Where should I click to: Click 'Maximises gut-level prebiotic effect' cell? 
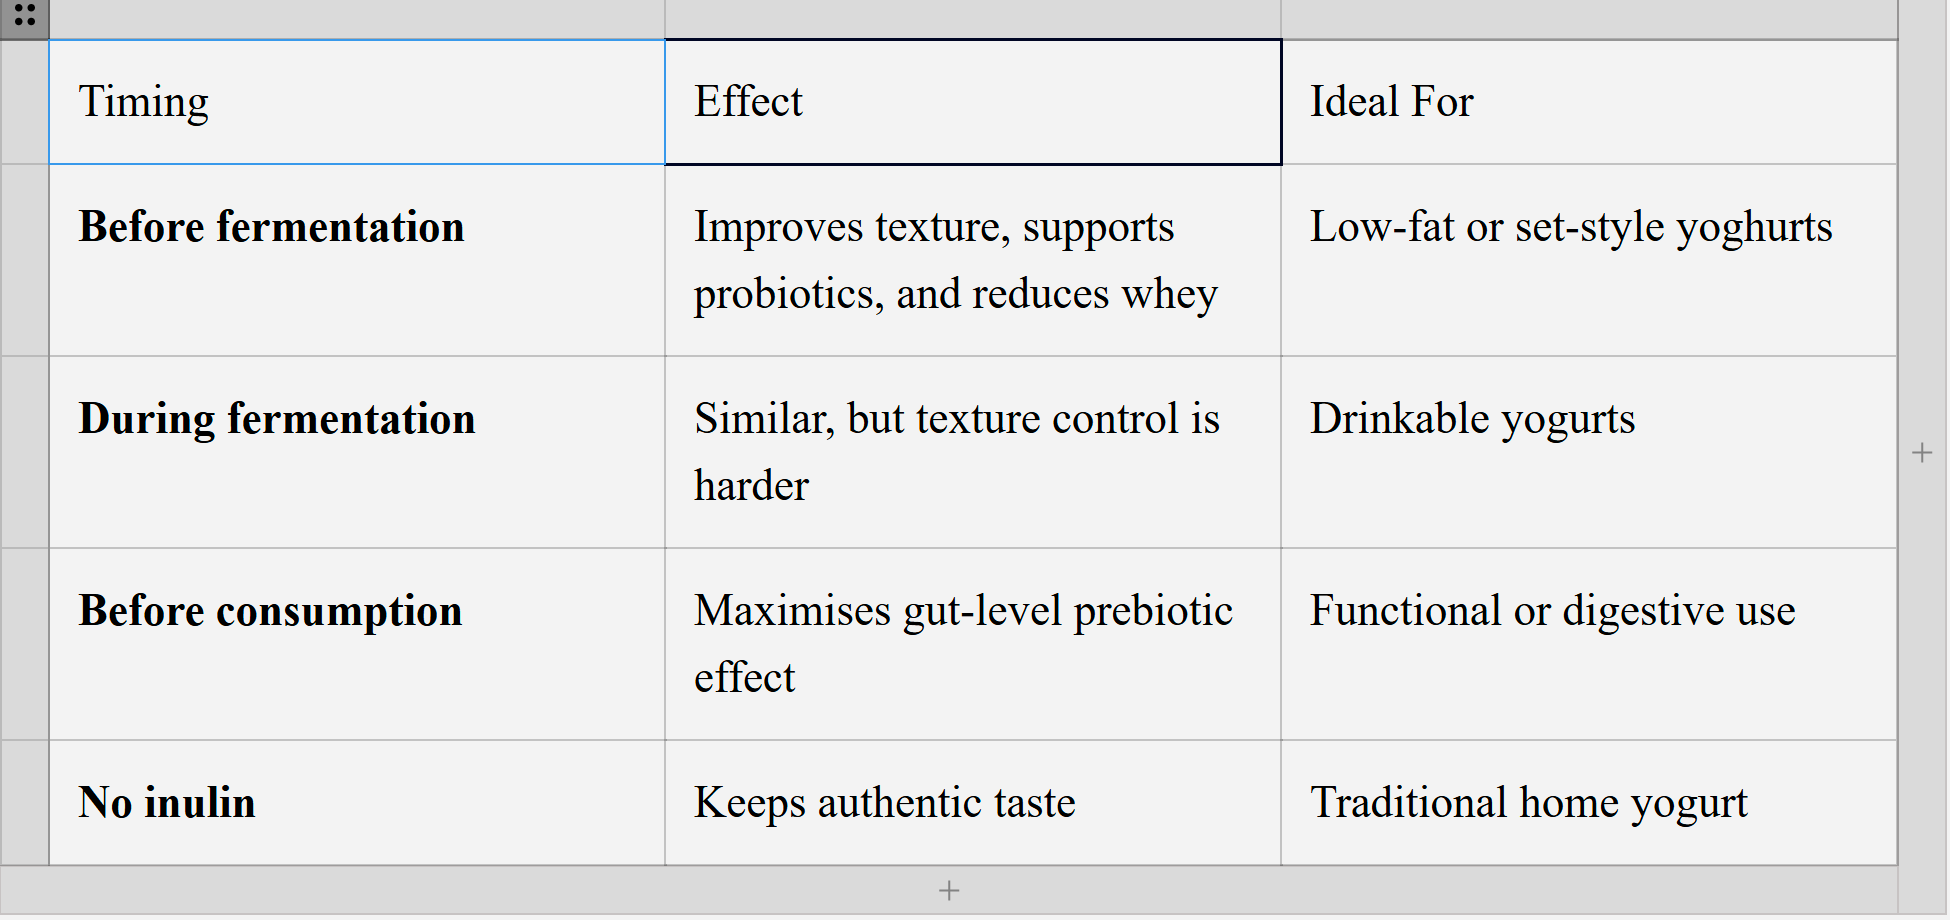point(972,644)
